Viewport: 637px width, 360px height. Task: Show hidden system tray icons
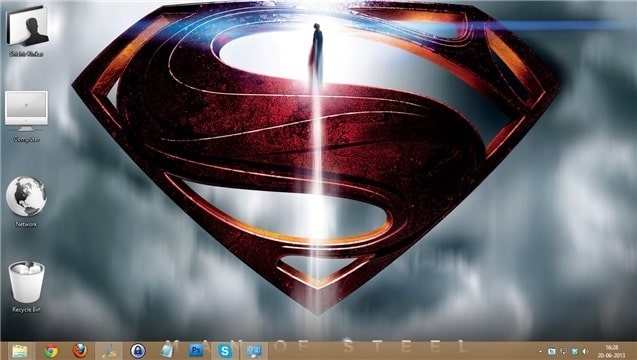click(540, 351)
